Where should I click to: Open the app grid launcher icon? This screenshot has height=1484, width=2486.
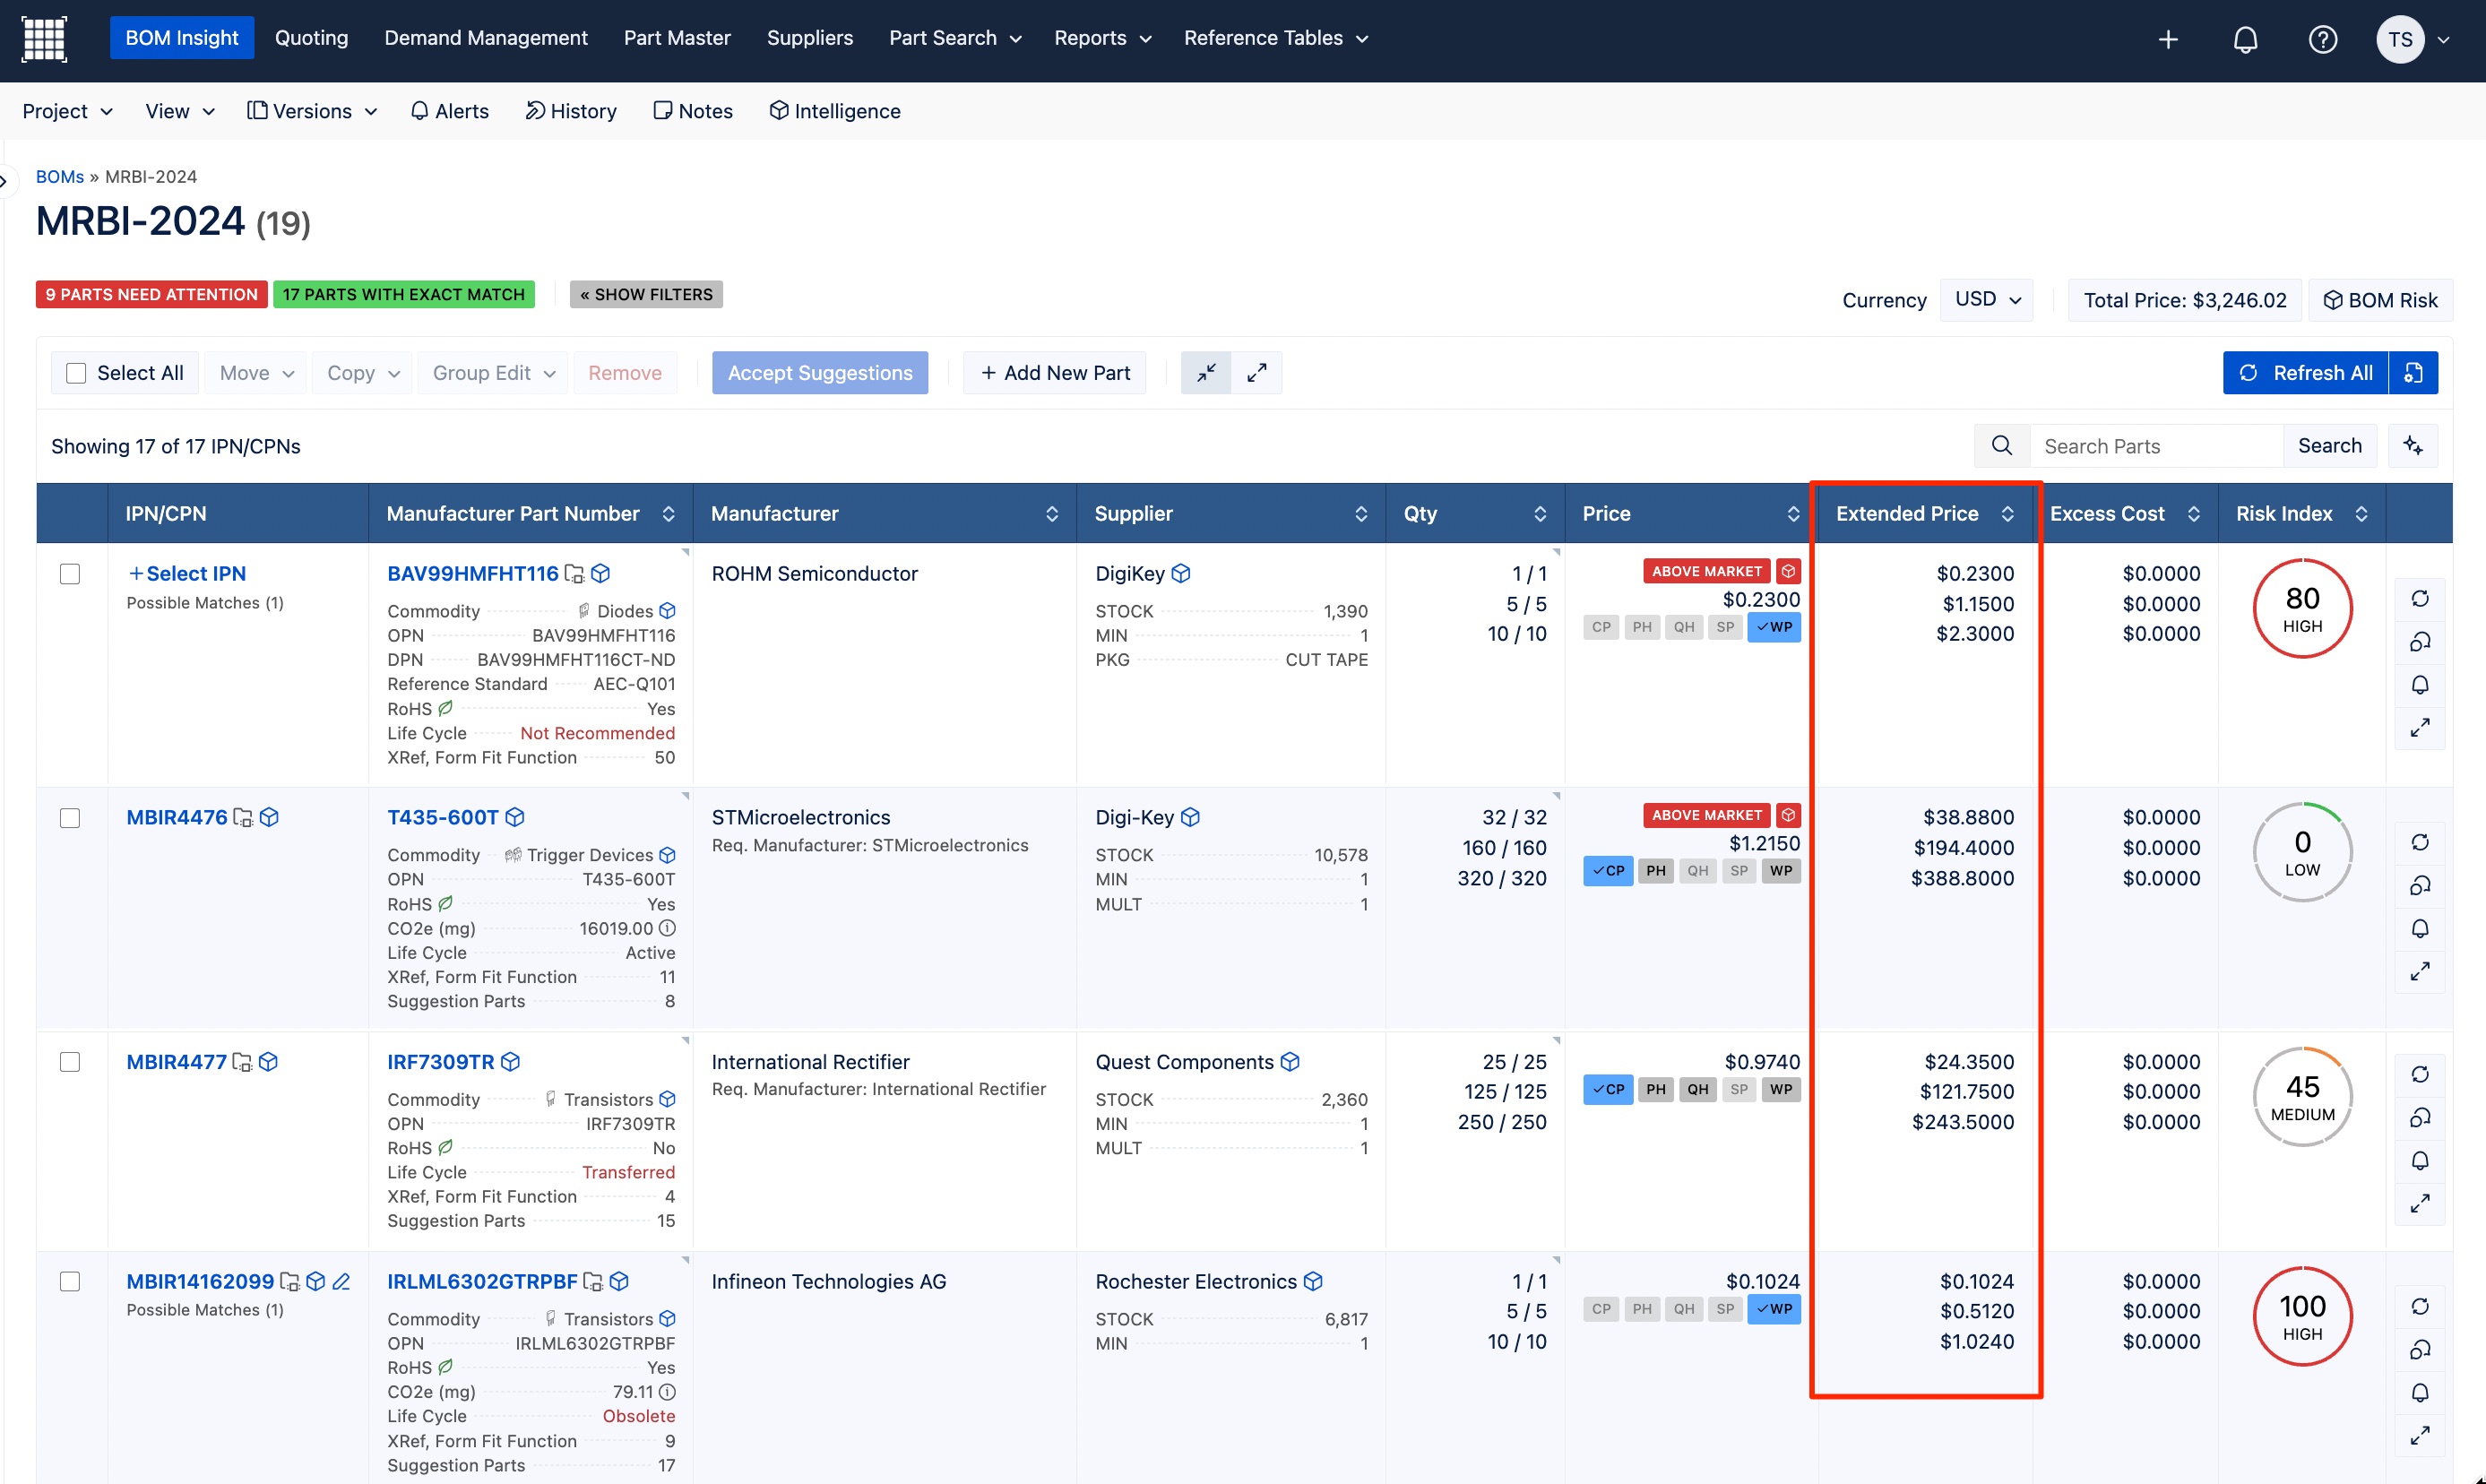click(44, 39)
